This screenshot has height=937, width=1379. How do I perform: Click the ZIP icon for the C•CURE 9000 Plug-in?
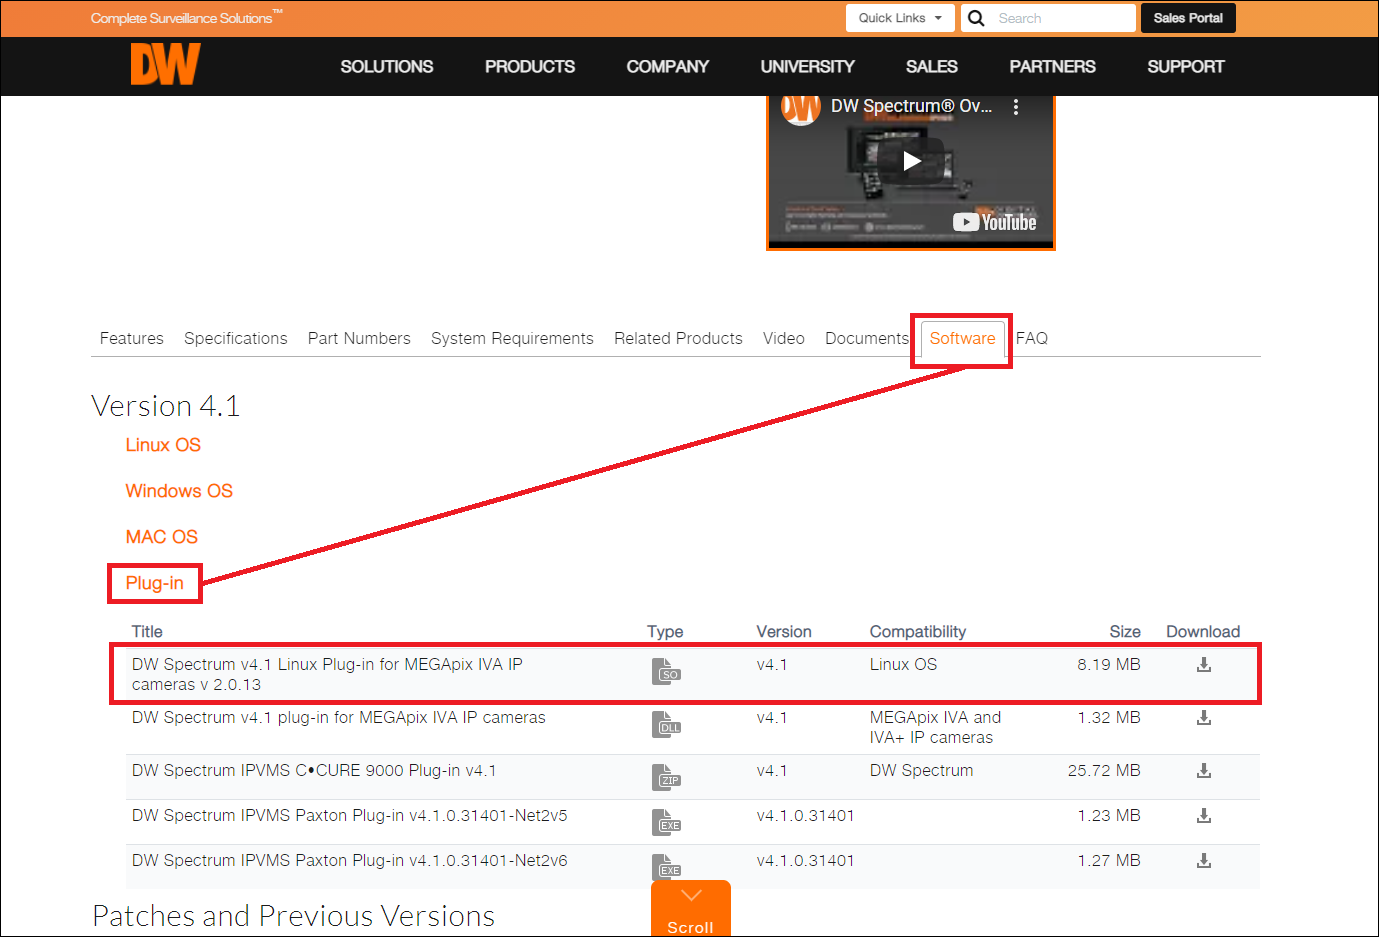click(666, 777)
